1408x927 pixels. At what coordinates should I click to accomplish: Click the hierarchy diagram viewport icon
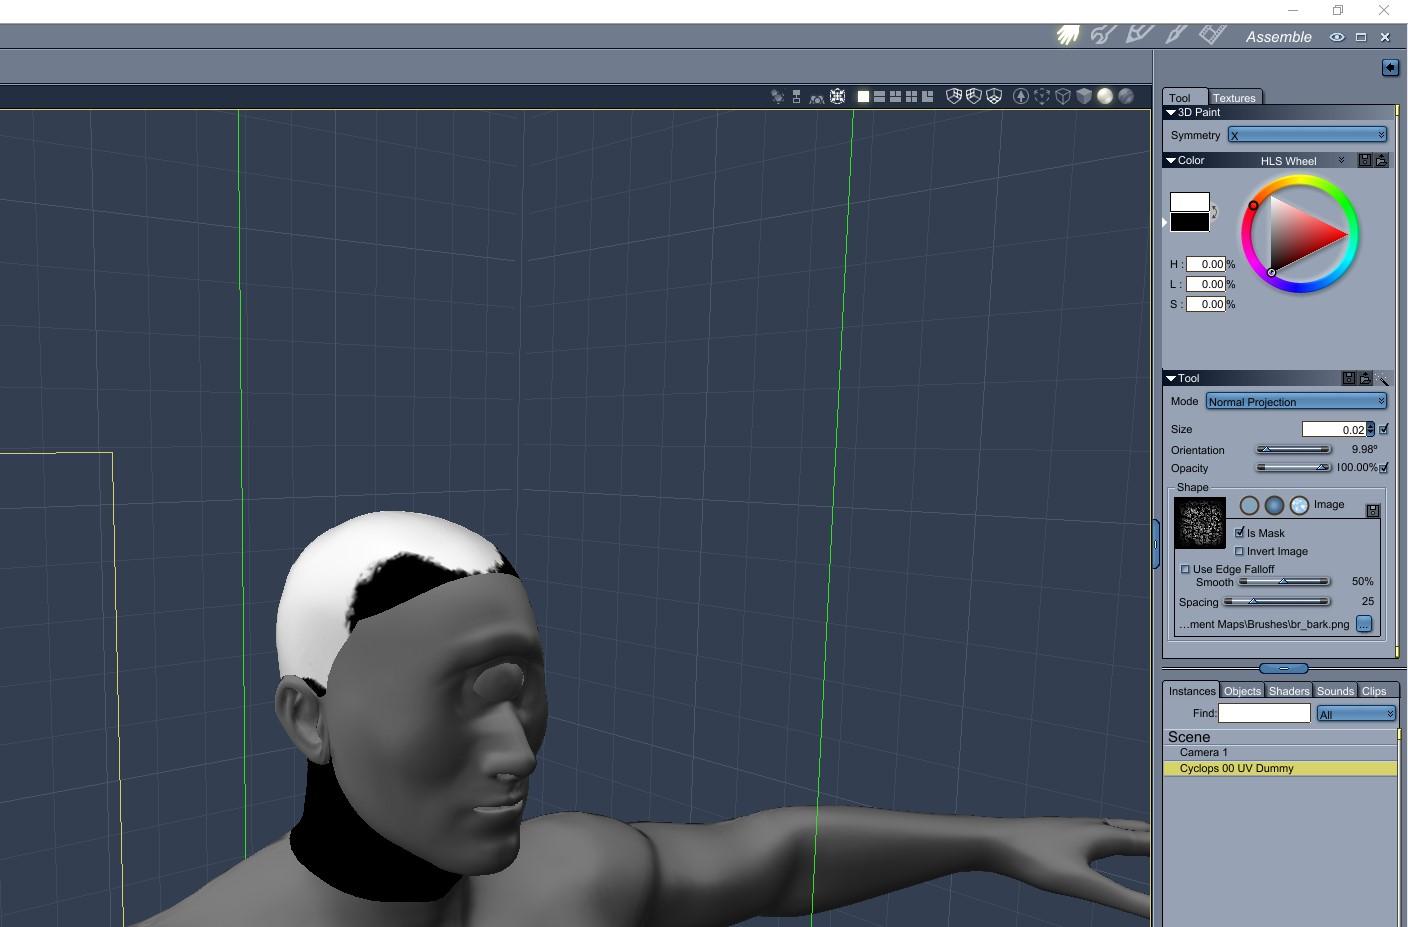pos(796,97)
